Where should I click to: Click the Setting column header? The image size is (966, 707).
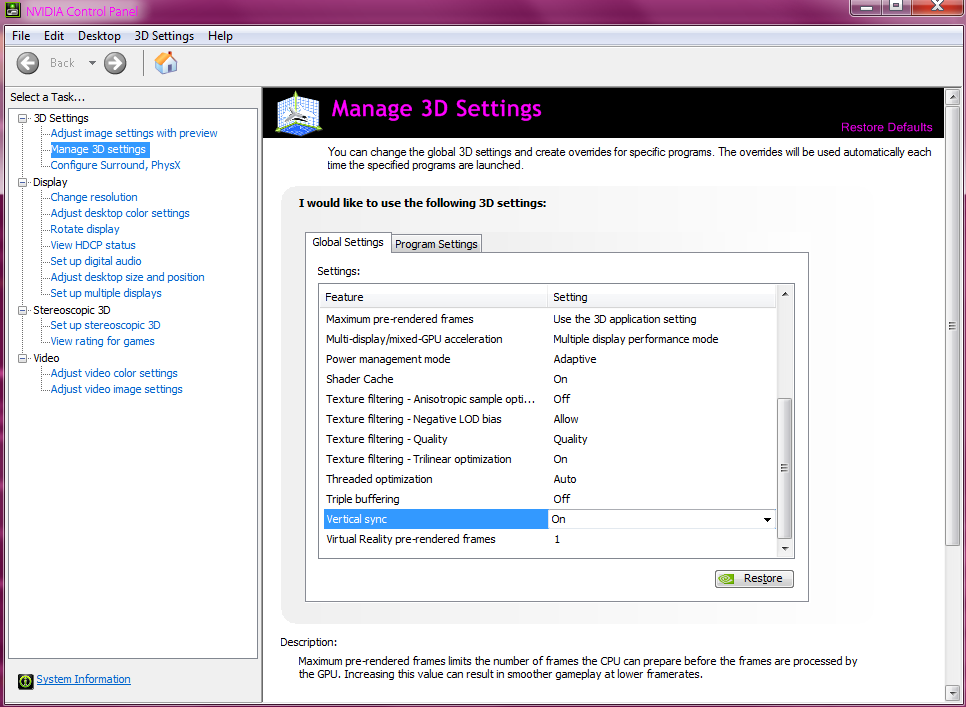661,297
